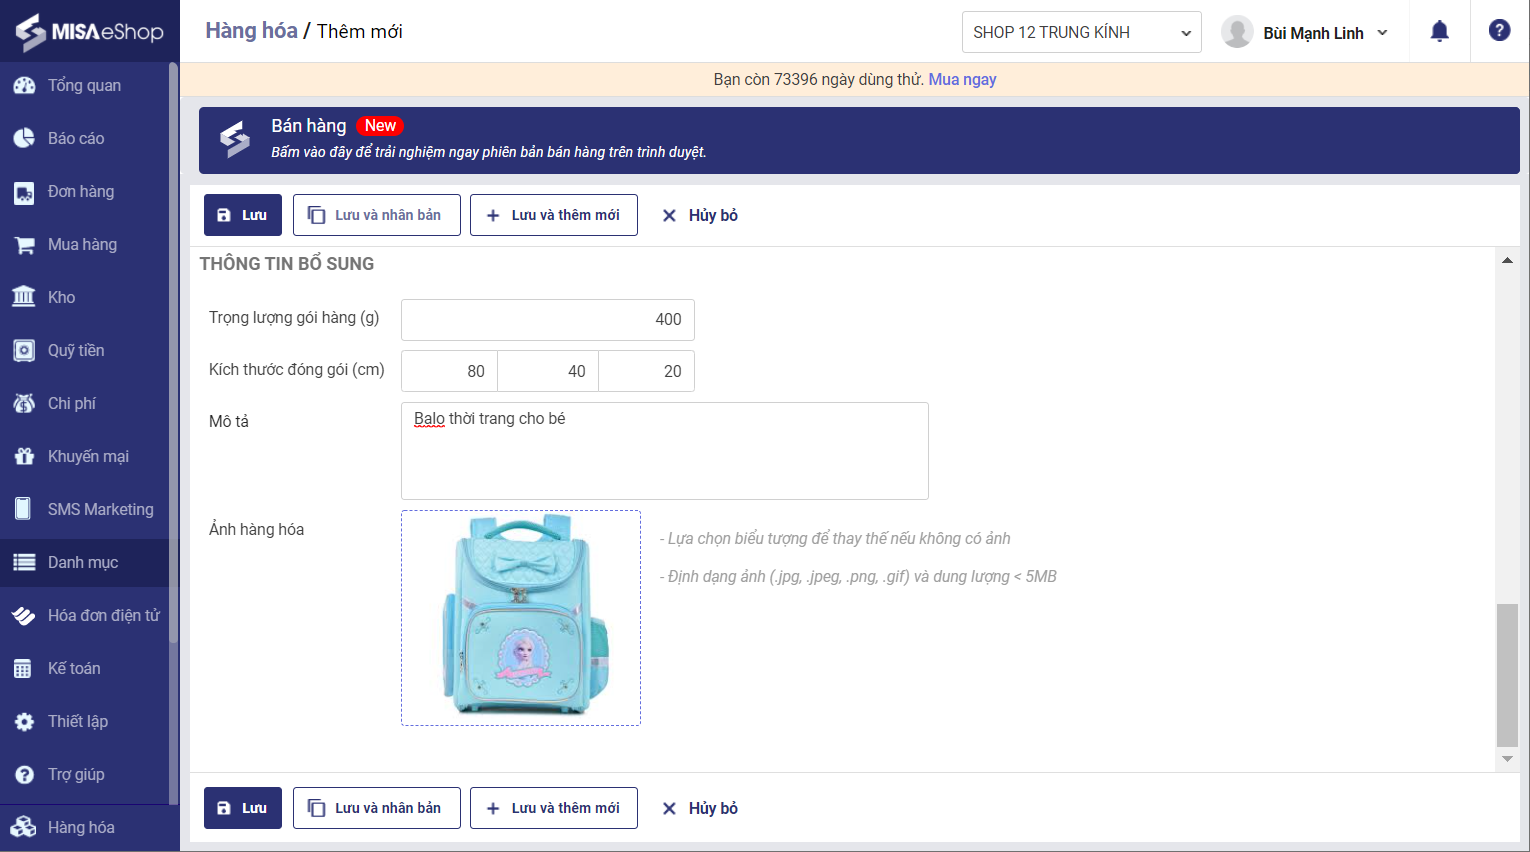Click the backpack product image thumbnail
The height and width of the screenshot is (852, 1530).
click(521, 618)
